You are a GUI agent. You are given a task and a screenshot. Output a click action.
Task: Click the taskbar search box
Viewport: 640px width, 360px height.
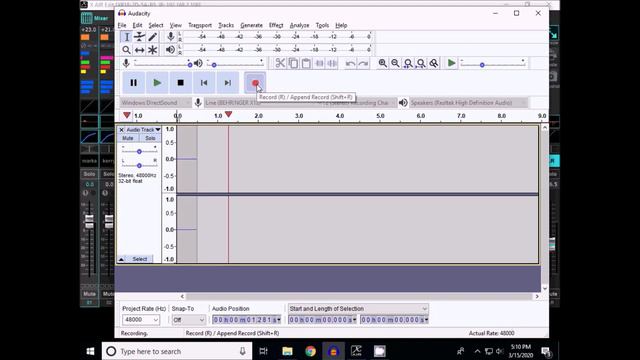coord(177,351)
